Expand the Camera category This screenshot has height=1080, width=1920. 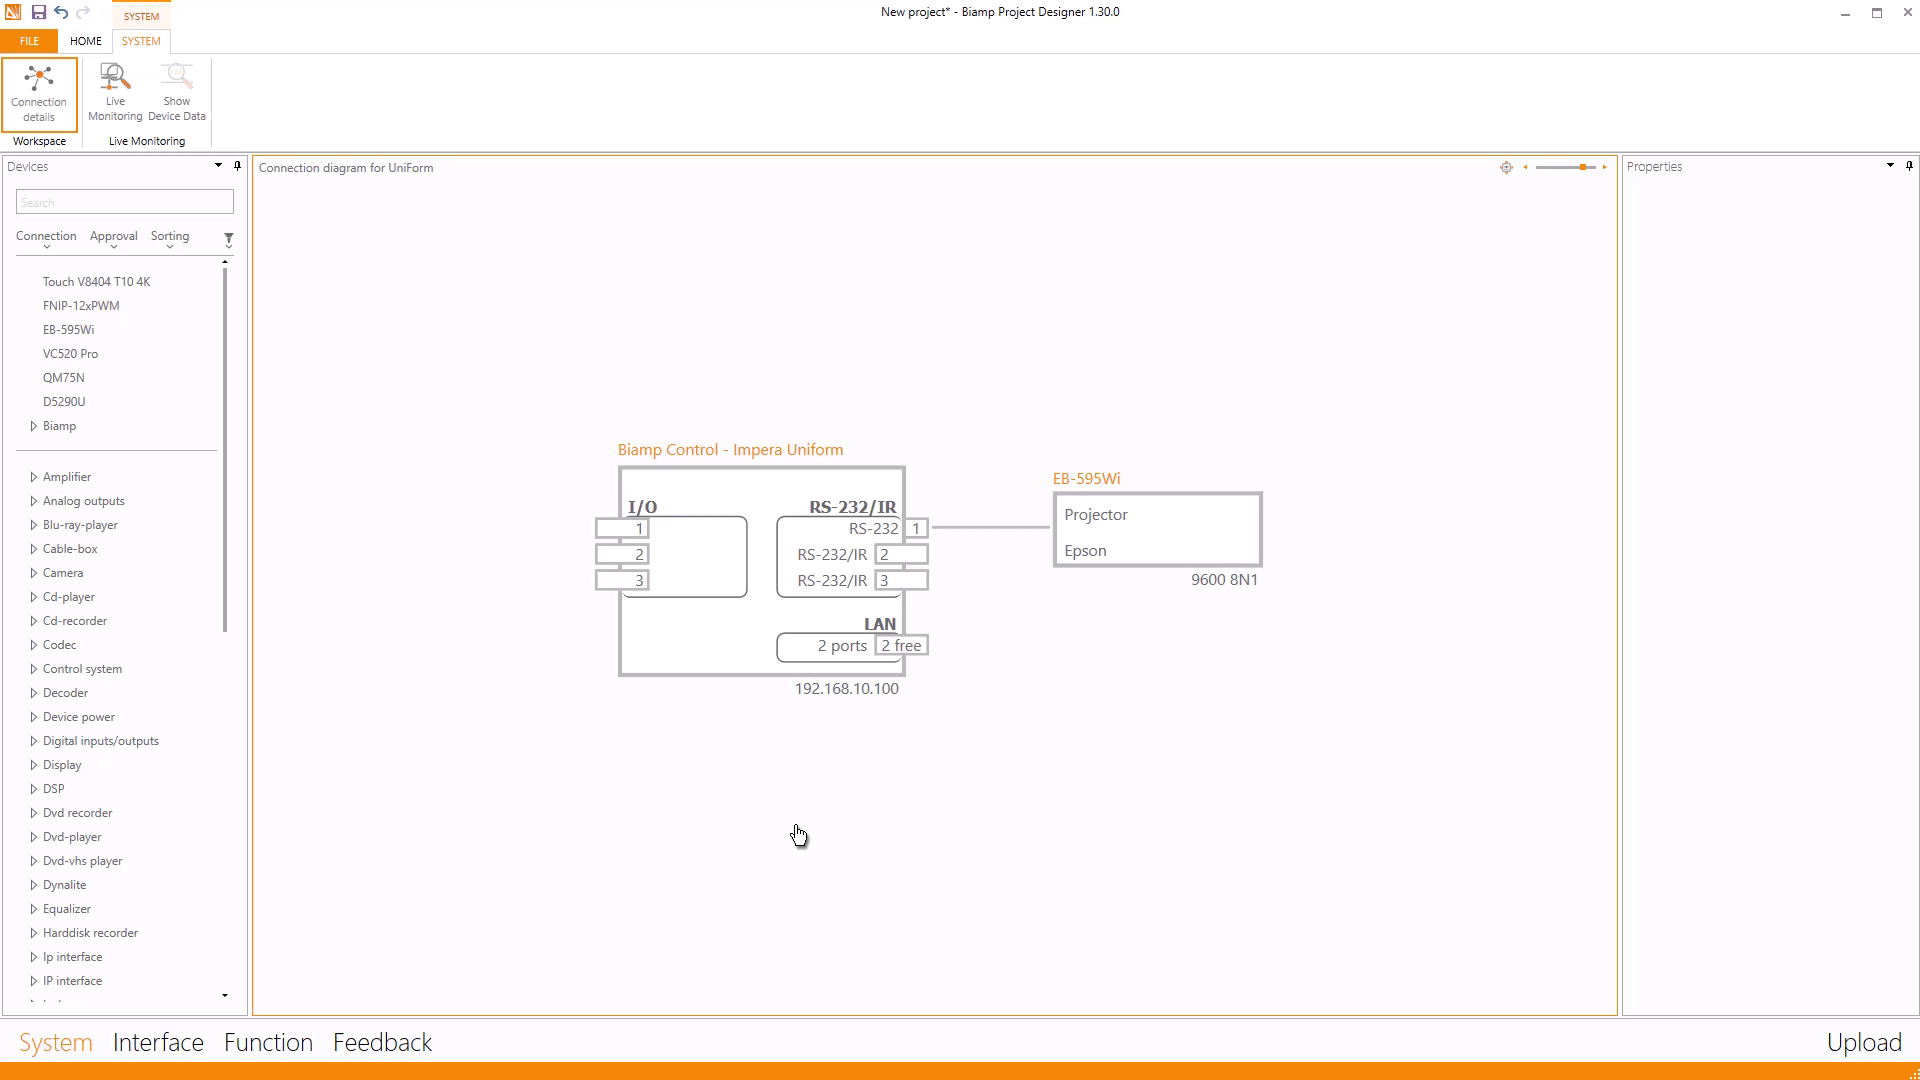pos(34,573)
